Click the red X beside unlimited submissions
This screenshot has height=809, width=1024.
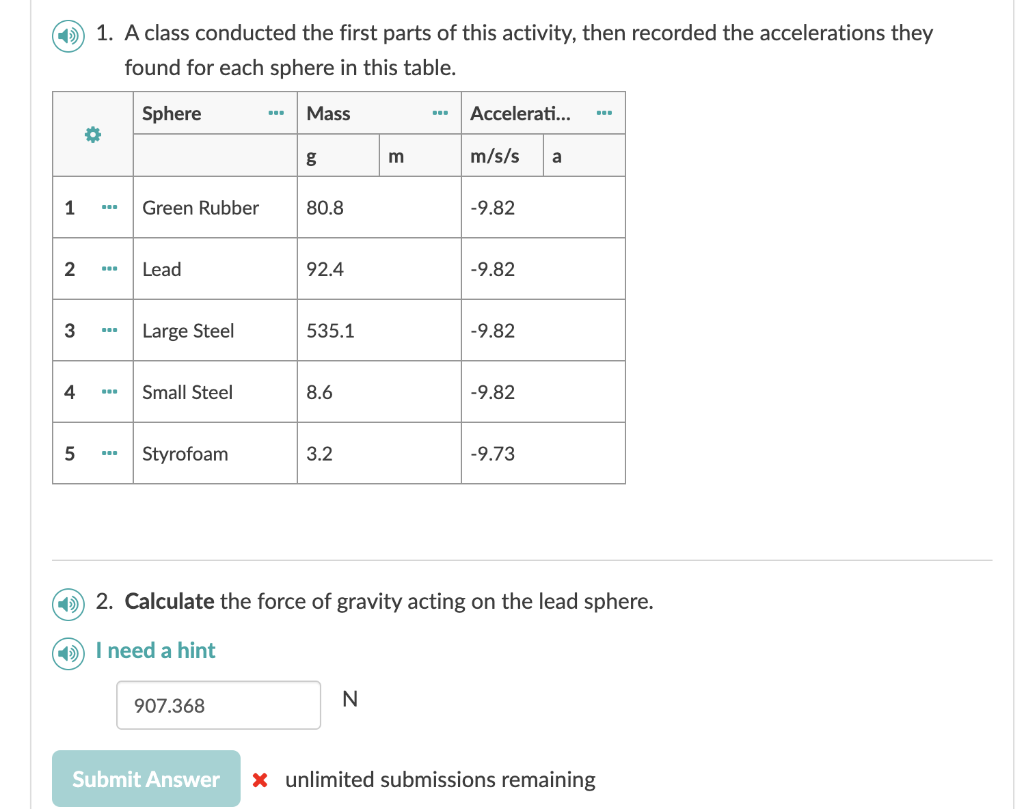coord(262,779)
